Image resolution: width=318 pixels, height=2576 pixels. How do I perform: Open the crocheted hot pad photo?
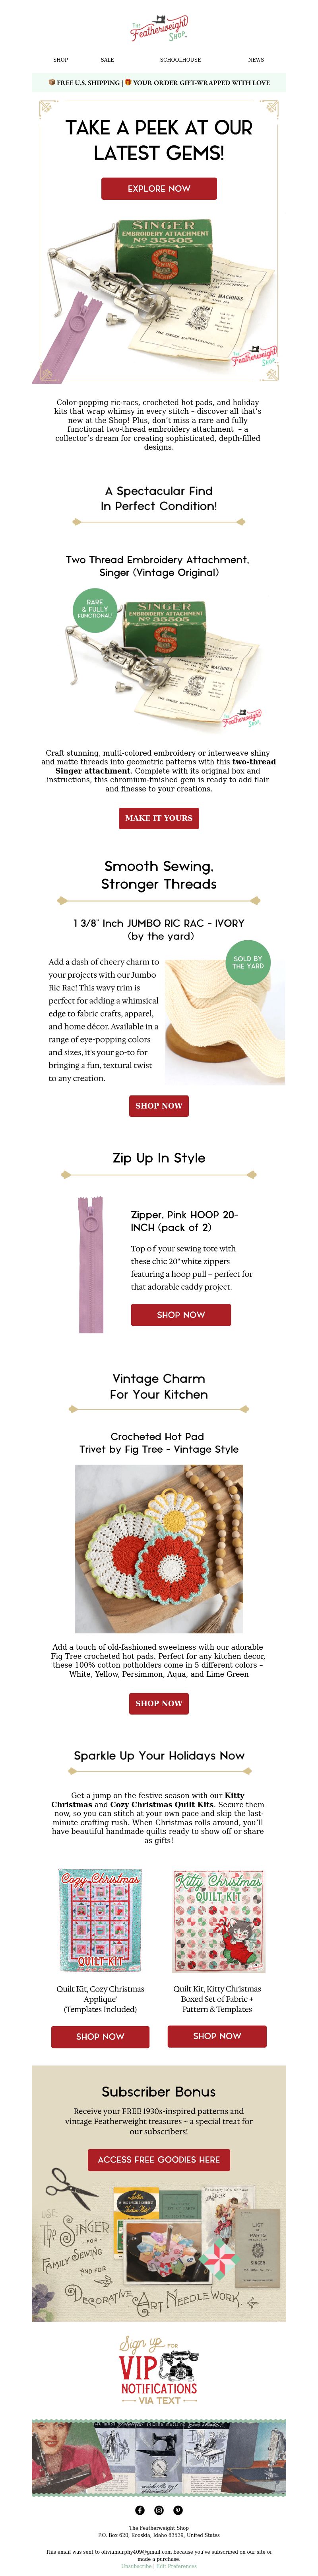pyautogui.click(x=159, y=1549)
